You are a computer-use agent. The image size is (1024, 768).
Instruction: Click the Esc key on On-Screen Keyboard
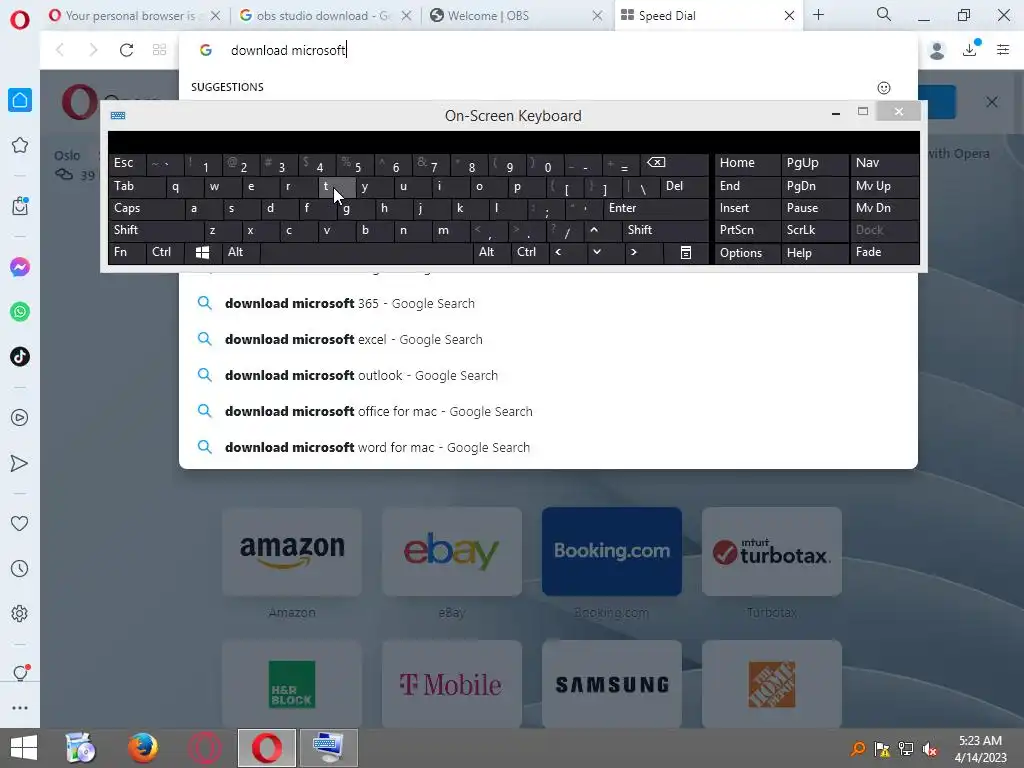pyautogui.click(x=127, y=163)
